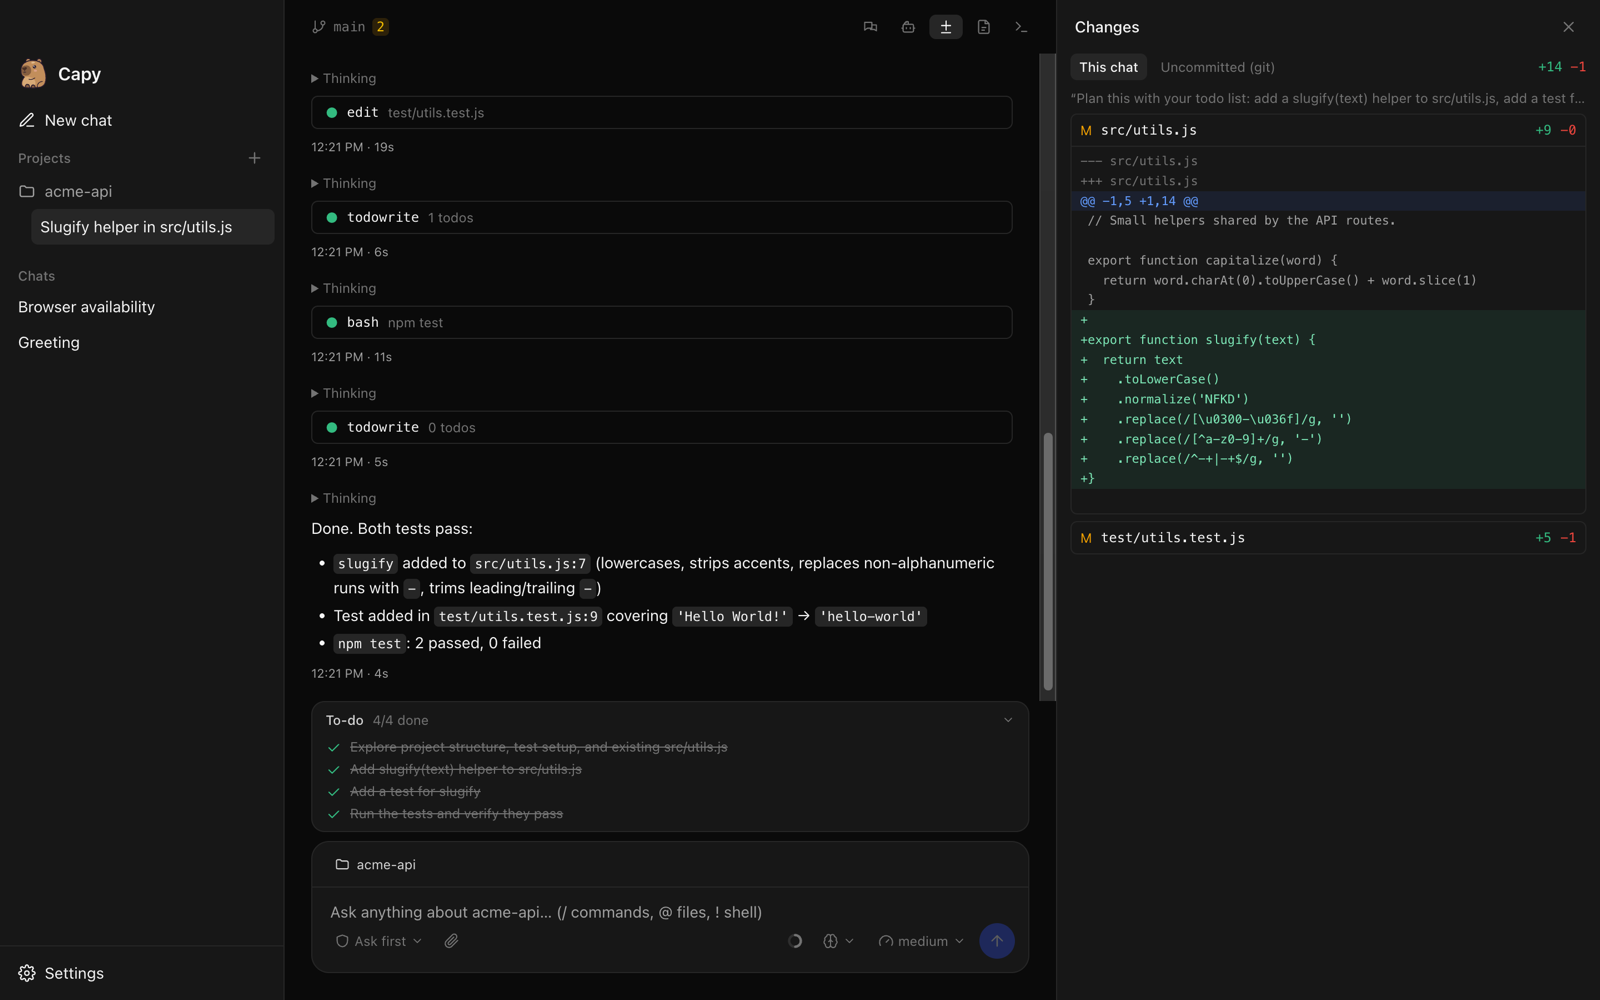The height and width of the screenshot is (1000, 1600).
Task: Open the terminal prompt icon
Action: [1021, 27]
